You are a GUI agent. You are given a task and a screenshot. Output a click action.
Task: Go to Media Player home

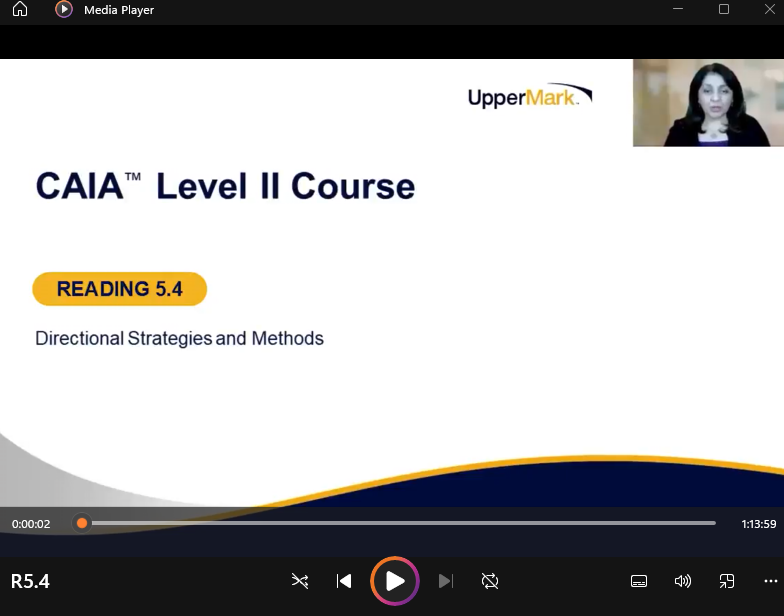(20, 10)
